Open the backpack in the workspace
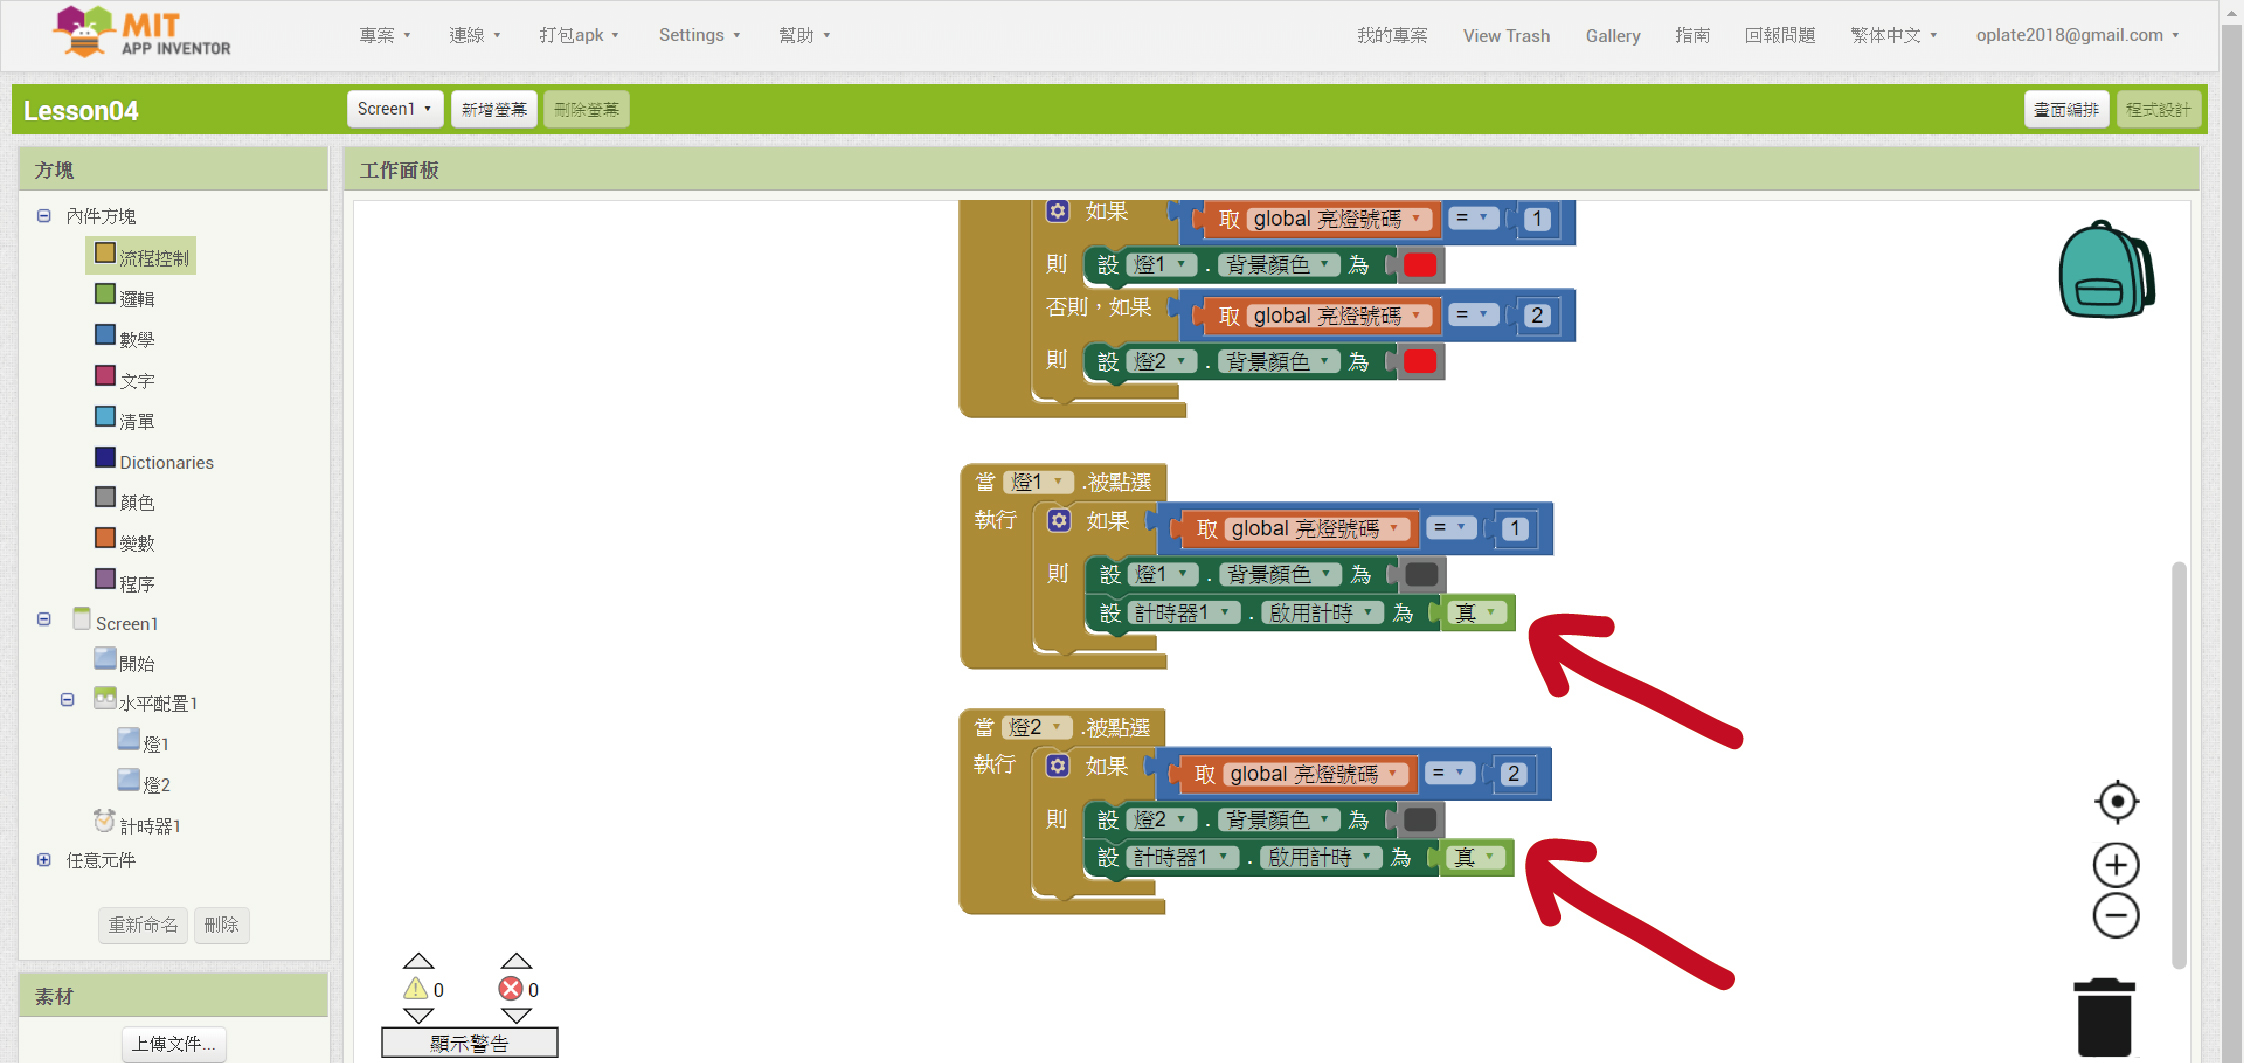 coord(2106,270)
